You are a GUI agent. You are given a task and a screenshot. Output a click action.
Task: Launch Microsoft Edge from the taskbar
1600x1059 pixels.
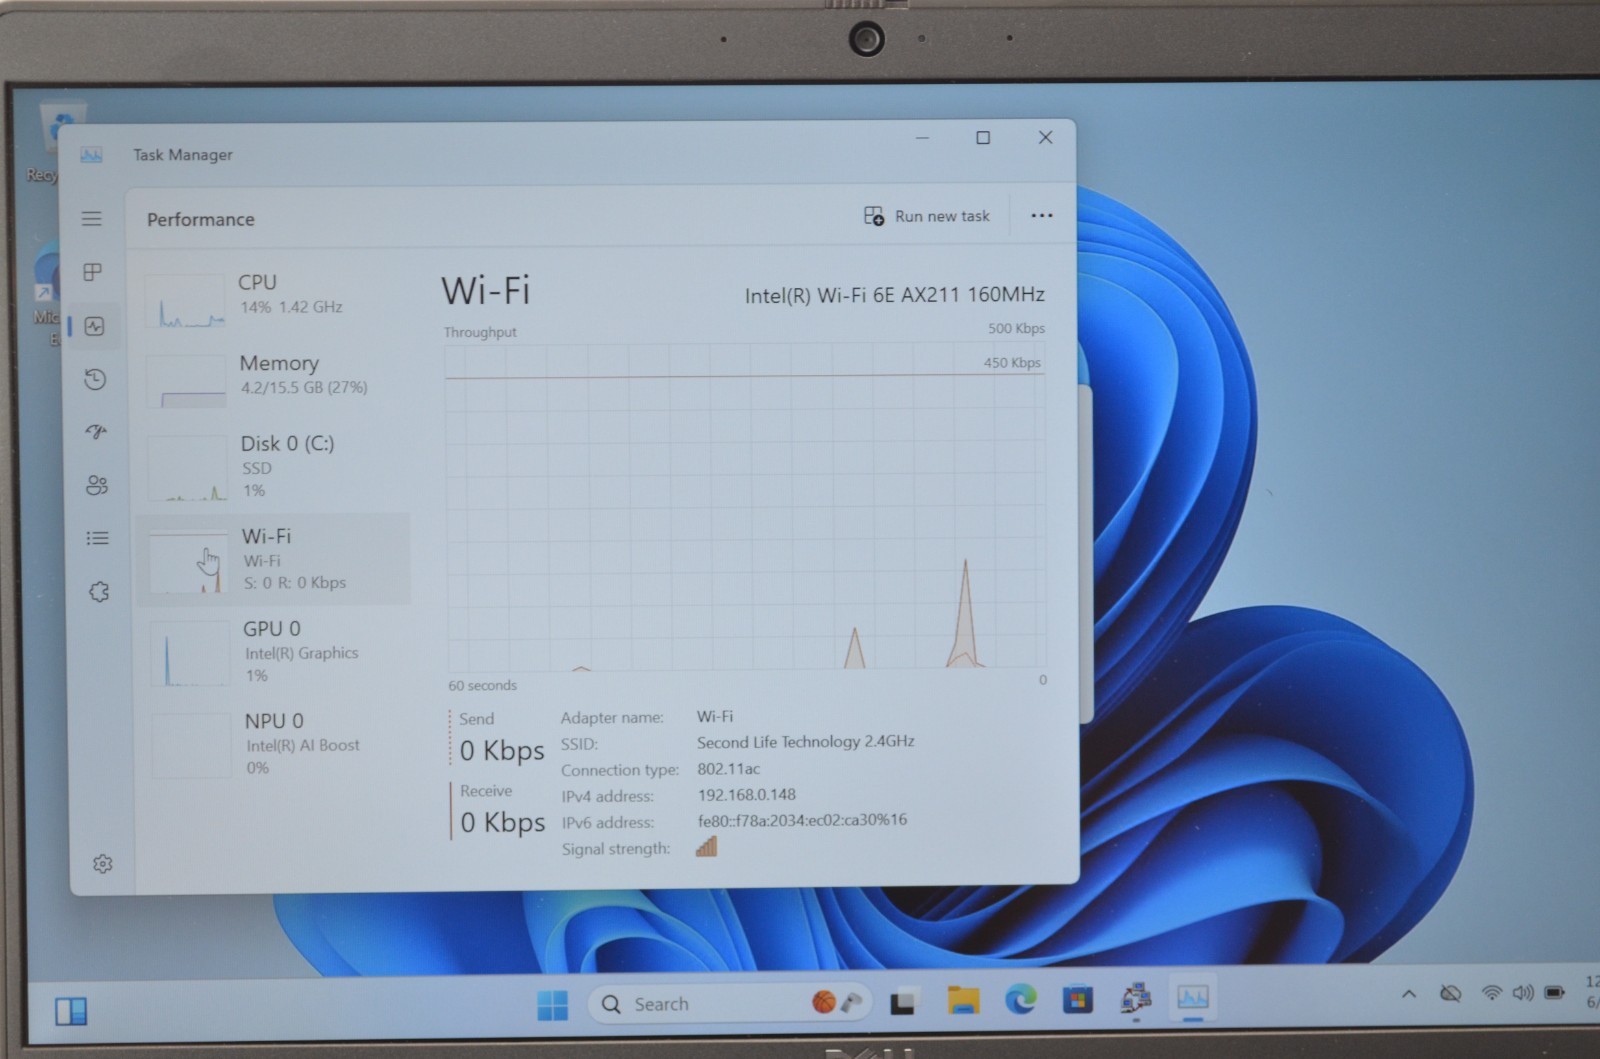coord(1020,999)
